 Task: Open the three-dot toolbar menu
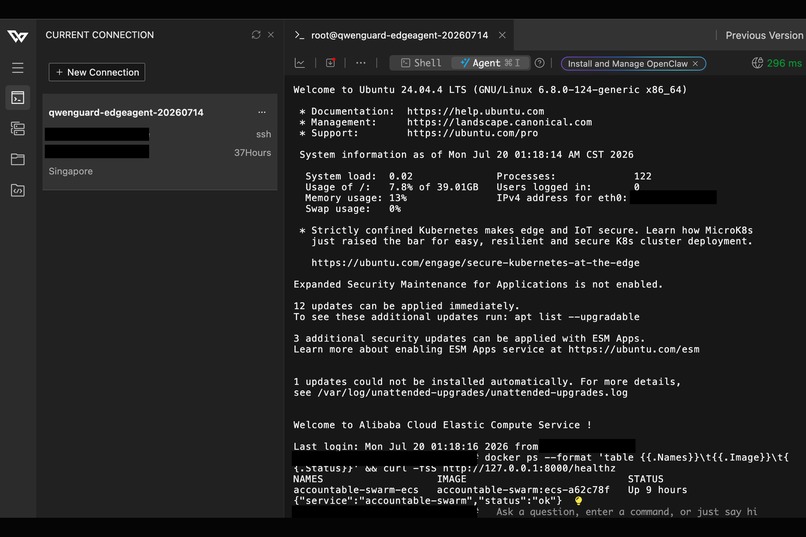point(361,63)
